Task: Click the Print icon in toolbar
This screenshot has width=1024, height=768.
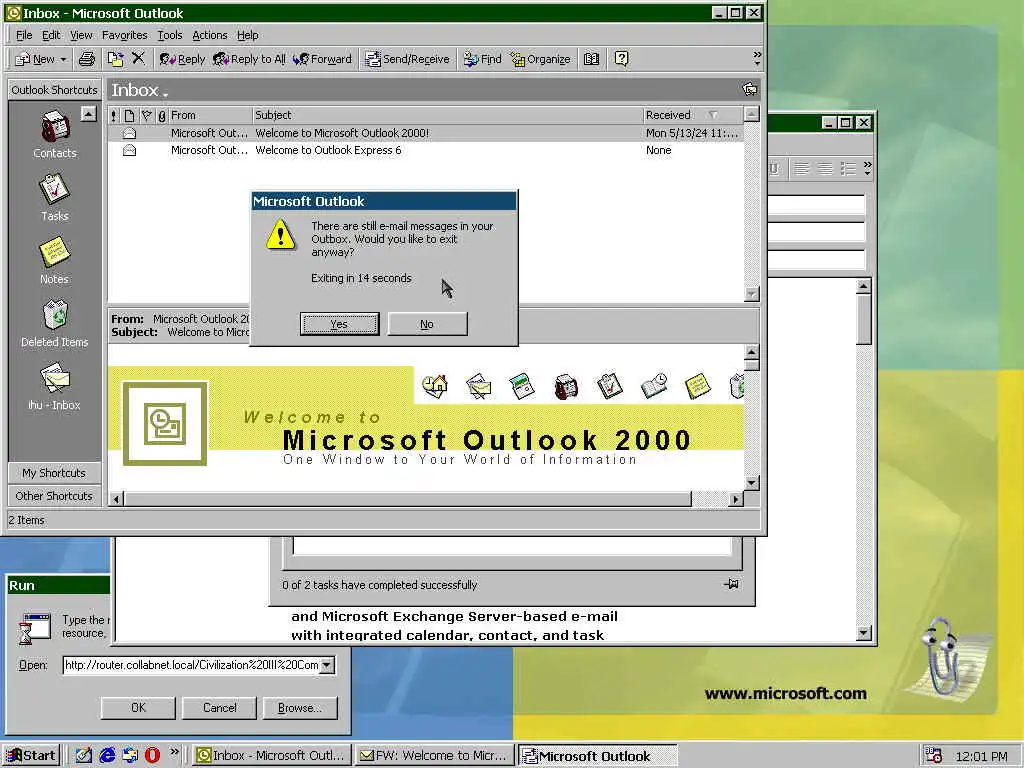Action: tap(87, 59)
